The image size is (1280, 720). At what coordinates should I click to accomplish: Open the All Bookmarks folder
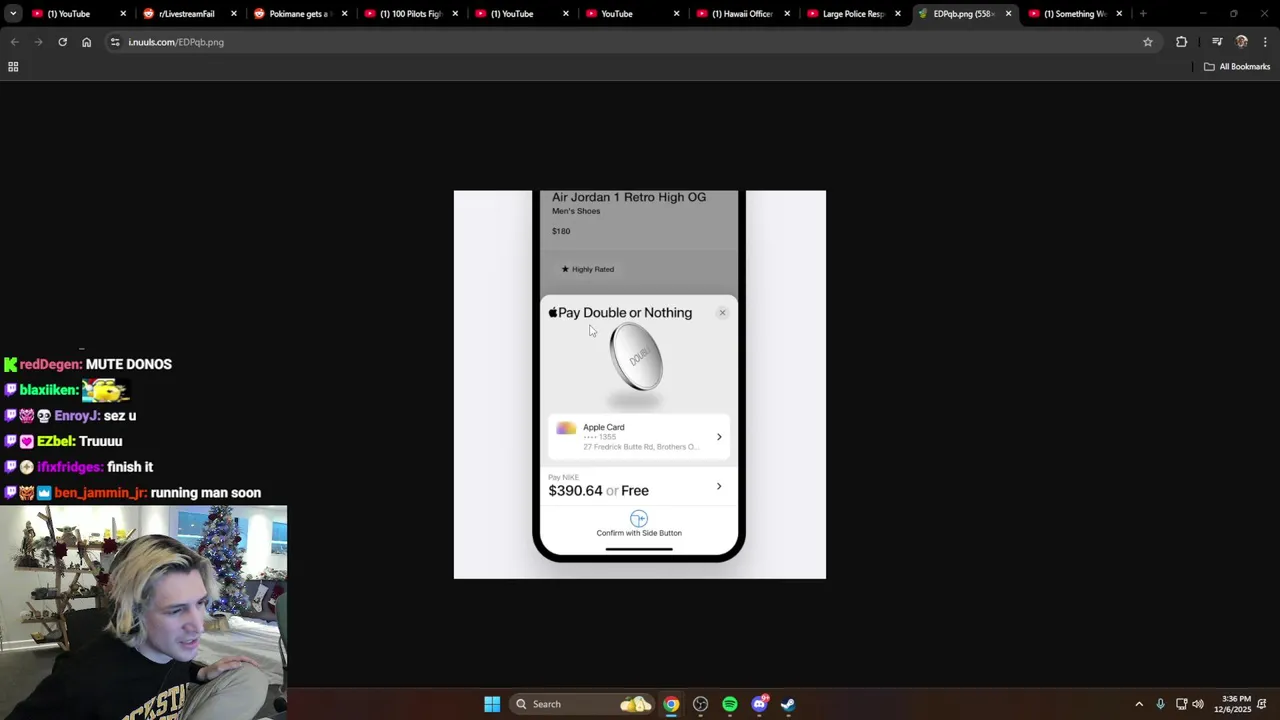point(1236,67)
